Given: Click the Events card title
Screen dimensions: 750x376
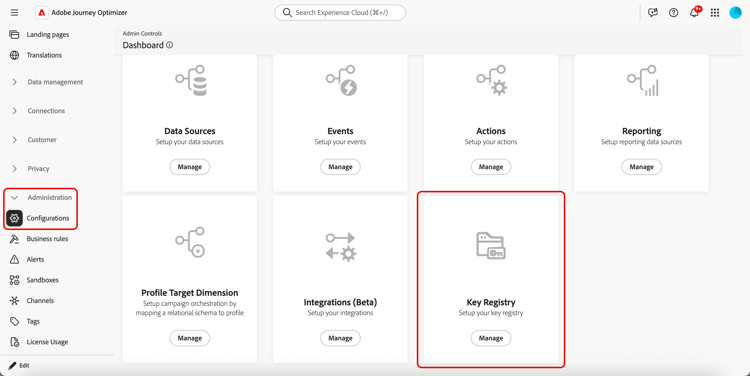Looking at the screenshot, I should click(x=341, y=131).
